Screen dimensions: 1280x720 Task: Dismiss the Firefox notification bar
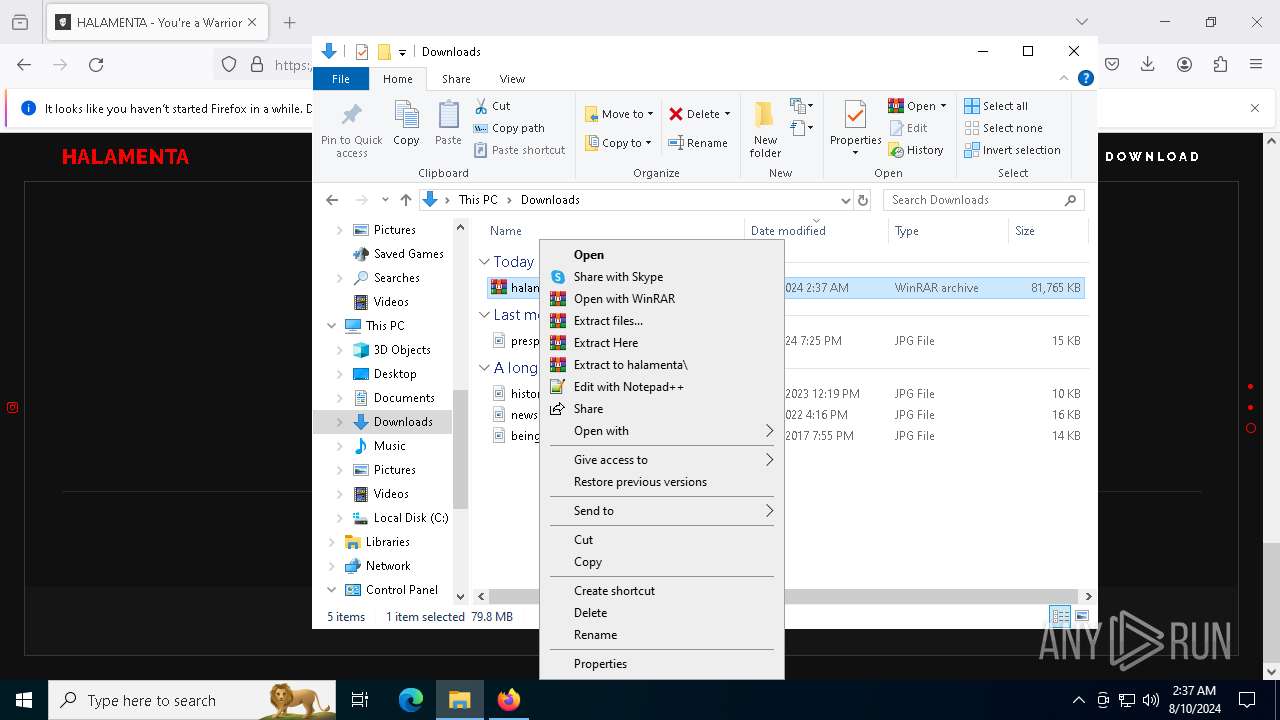click(1255, 108)
